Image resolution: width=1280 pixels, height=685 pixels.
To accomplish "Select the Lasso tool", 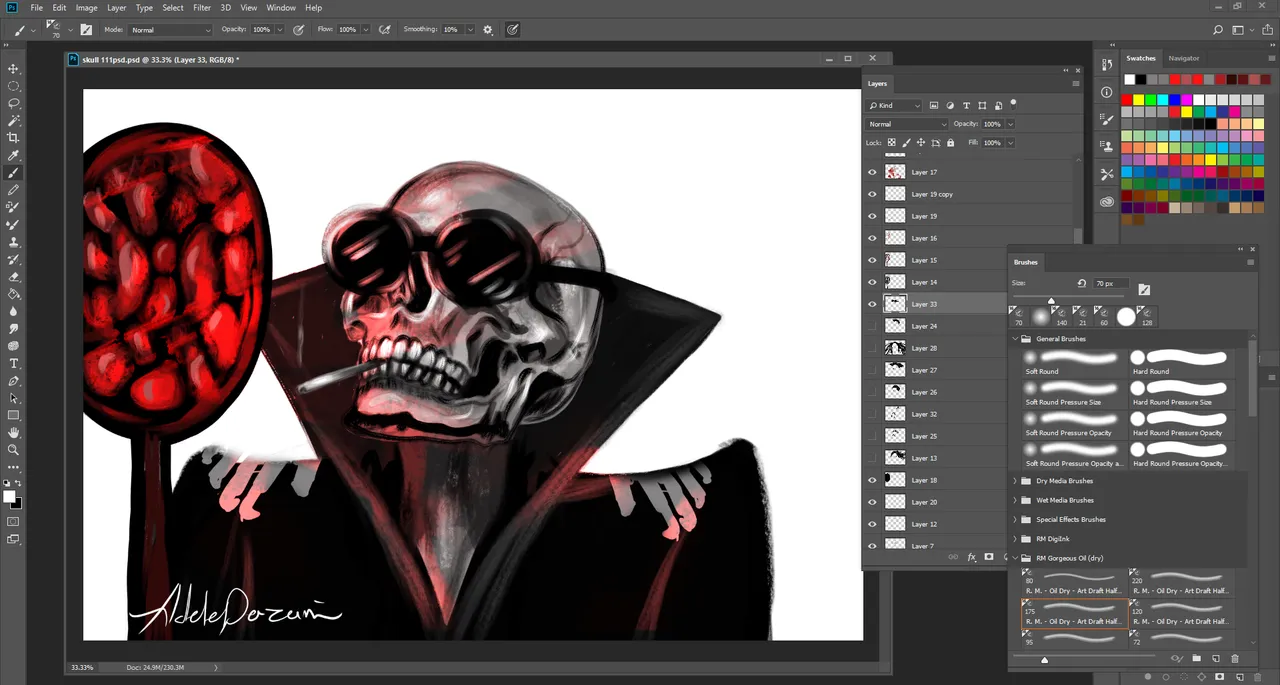I will click(14, 103).
